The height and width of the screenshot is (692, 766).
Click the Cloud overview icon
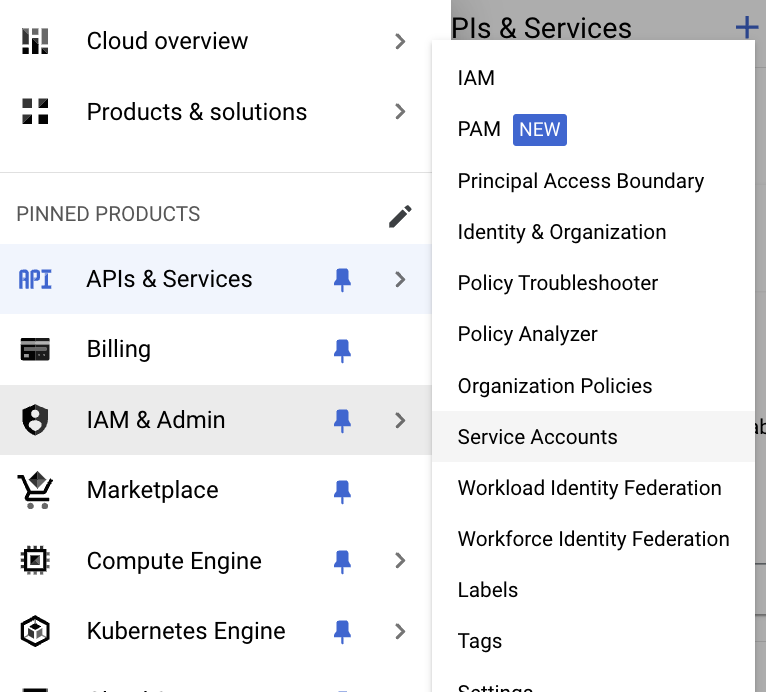(35, 41)
